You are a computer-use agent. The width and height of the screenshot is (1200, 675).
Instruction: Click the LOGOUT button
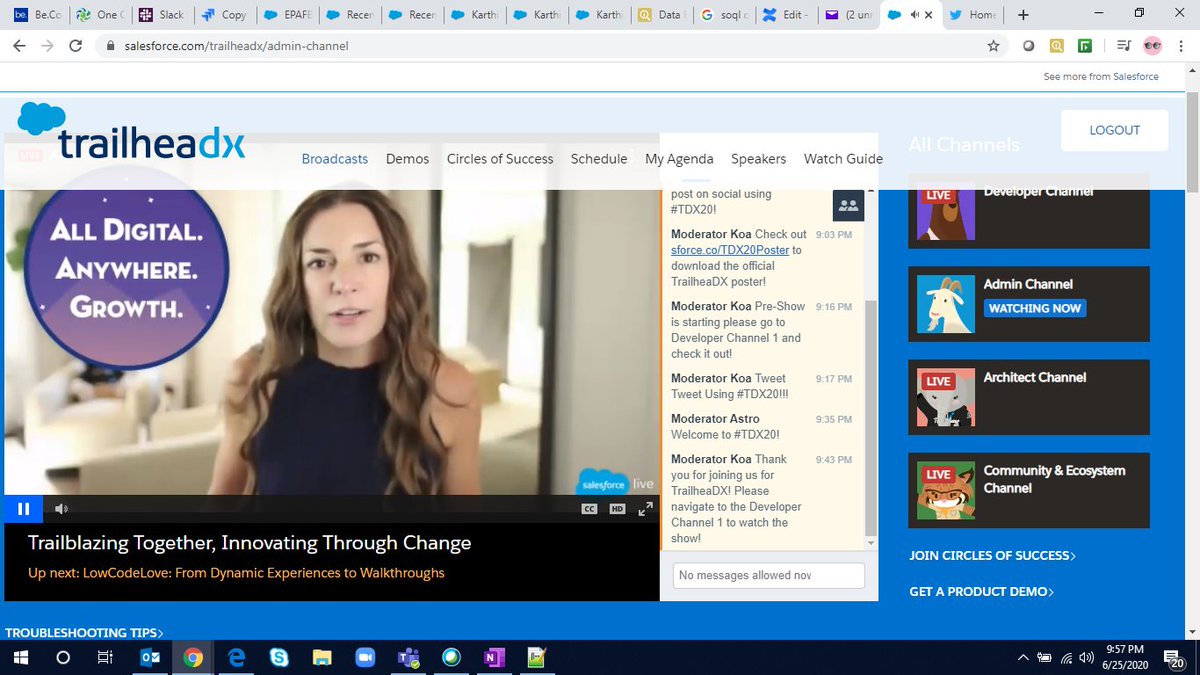pyautogui.click(x=1115, y=130)
